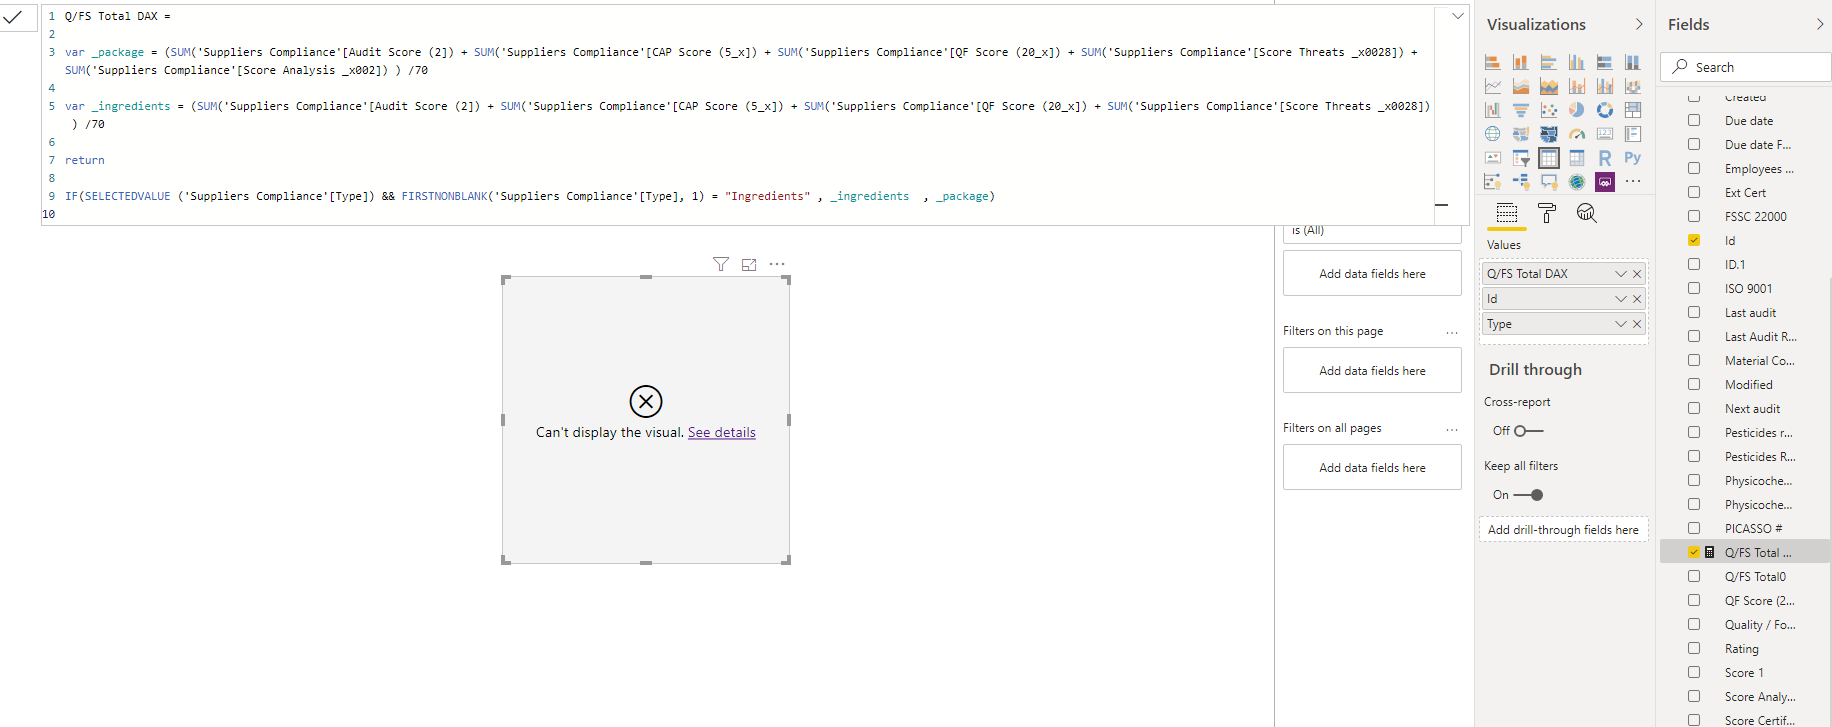Toggle the Keep all filters switch

1528,495
